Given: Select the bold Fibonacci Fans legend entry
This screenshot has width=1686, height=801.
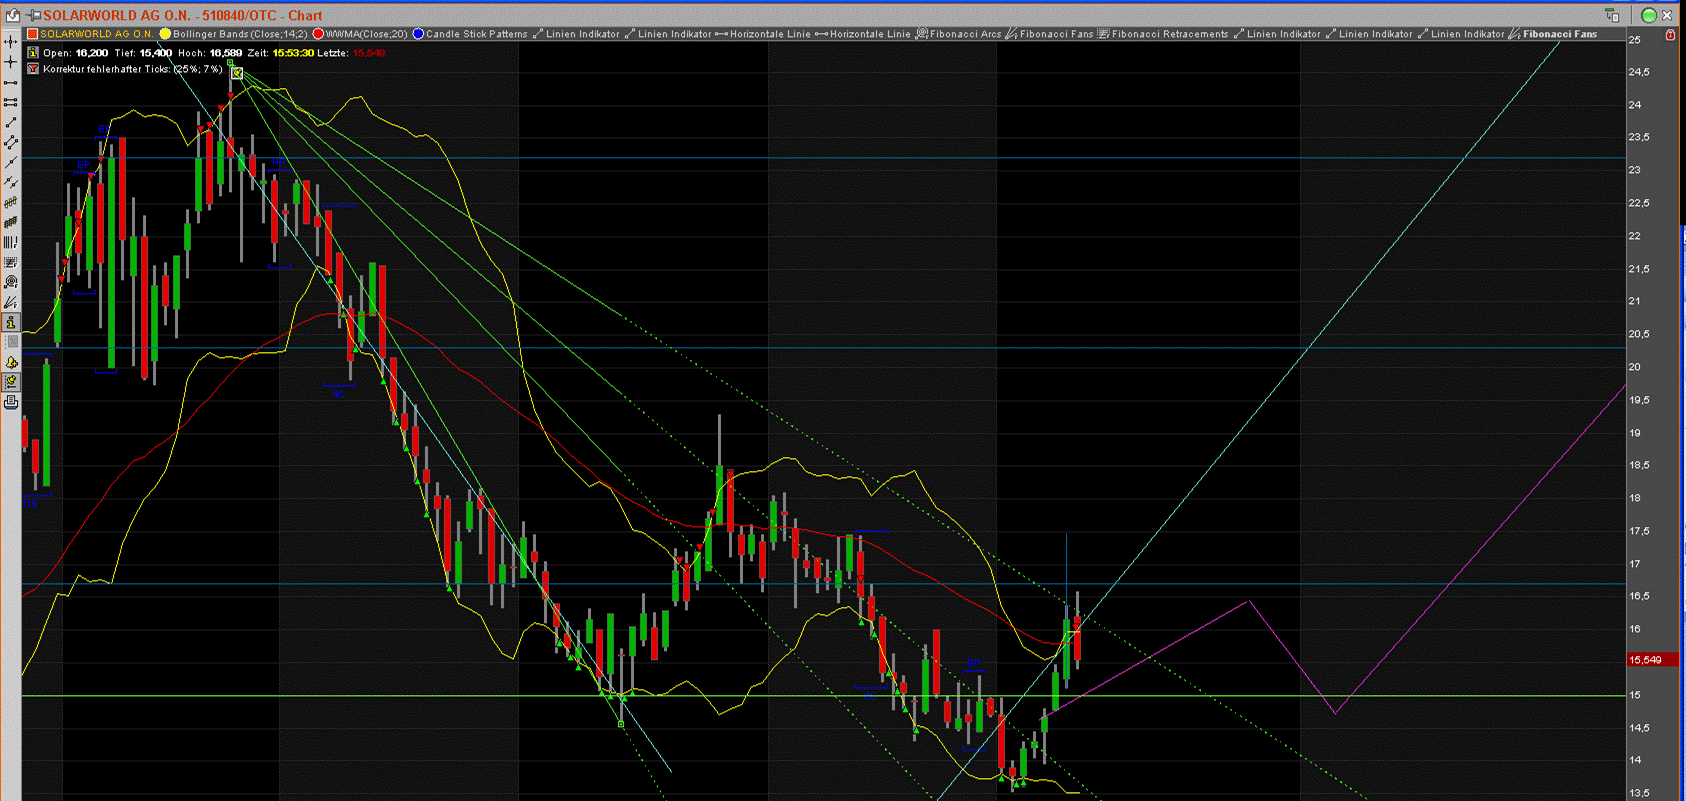Looking at the screenshot, I should [1559, 34].
